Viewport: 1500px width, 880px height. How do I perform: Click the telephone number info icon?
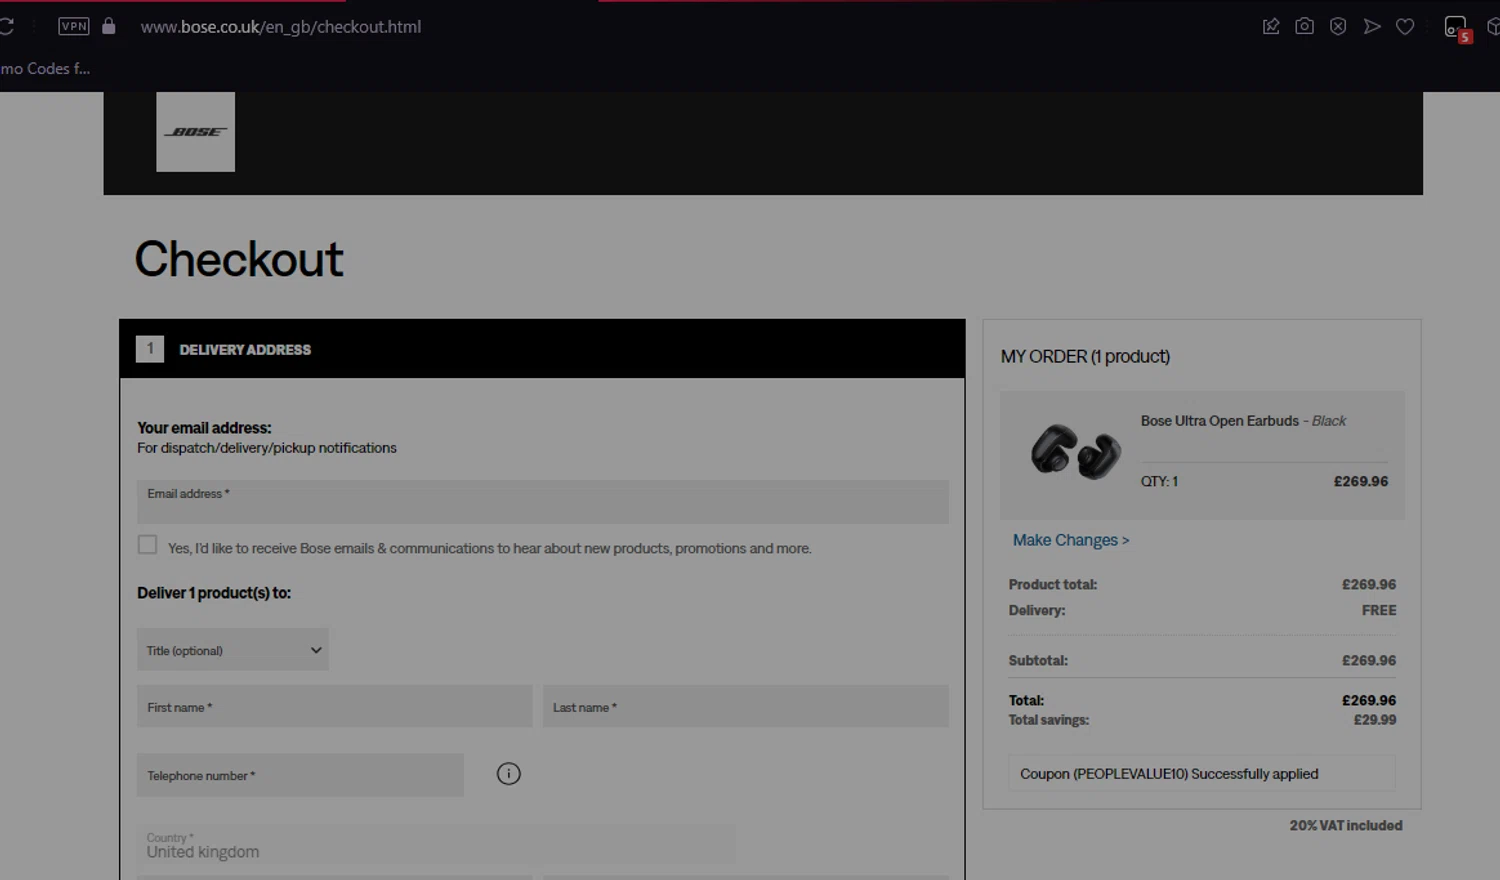508,774
